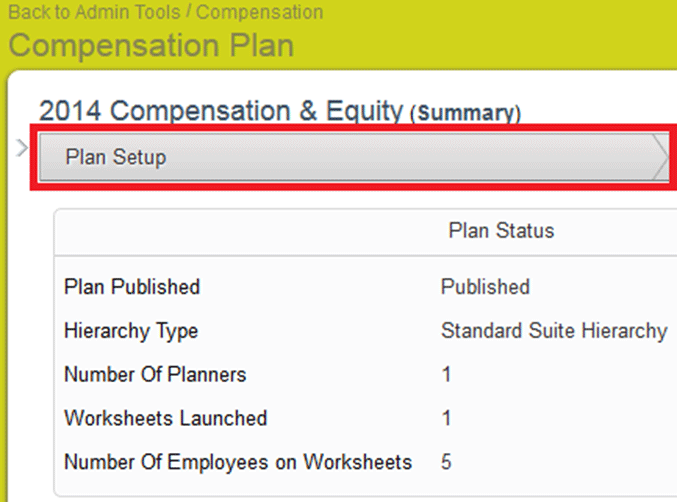Select the Hierarchy Type row label
The height and width of the screenshot is (502, 677).
click(131, 331)
